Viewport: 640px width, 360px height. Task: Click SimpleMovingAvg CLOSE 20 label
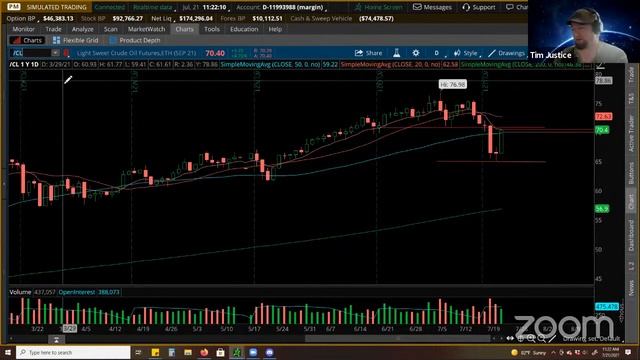[391, 64]
